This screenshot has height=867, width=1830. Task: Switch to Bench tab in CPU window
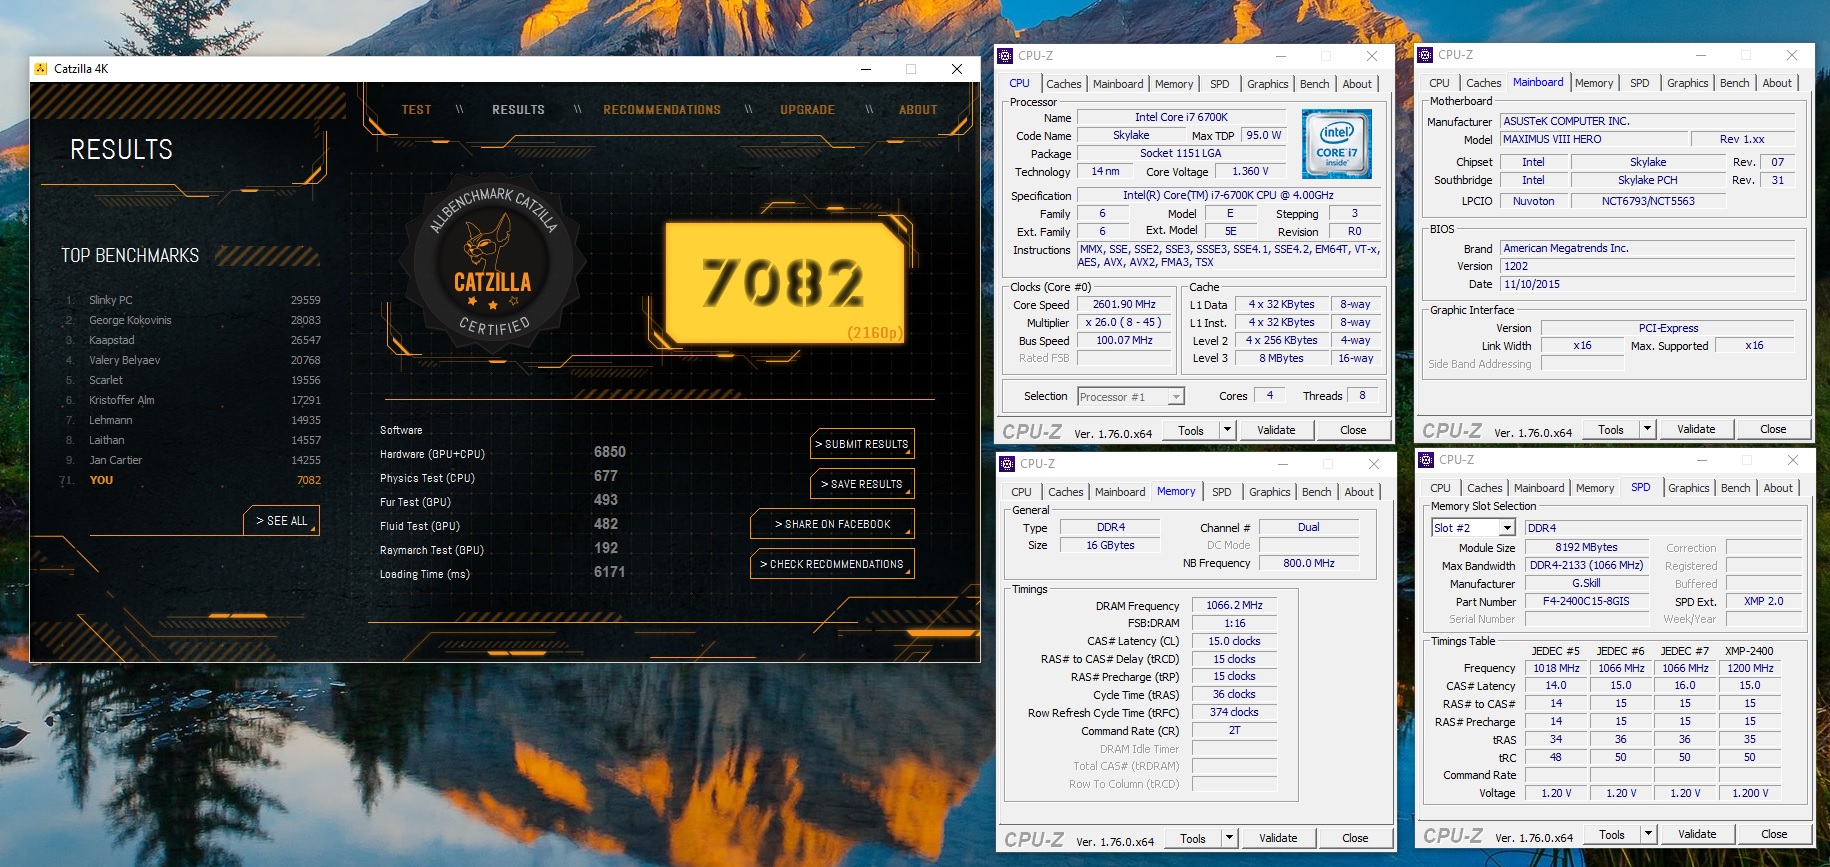pyautogui.click(x=1315, y=84)
